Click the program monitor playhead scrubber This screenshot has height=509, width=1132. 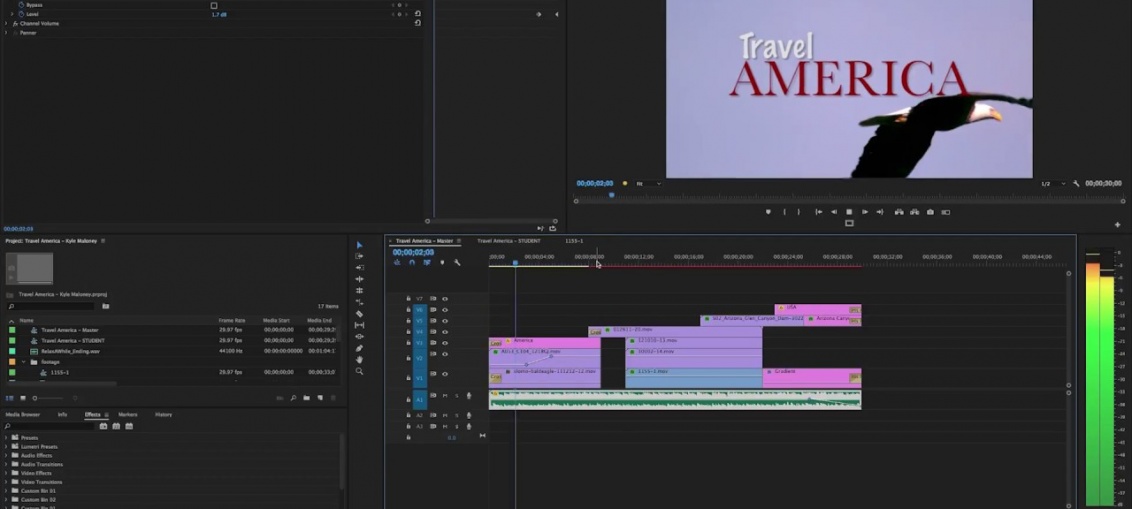pyautogui.click(x=611, y=195)
